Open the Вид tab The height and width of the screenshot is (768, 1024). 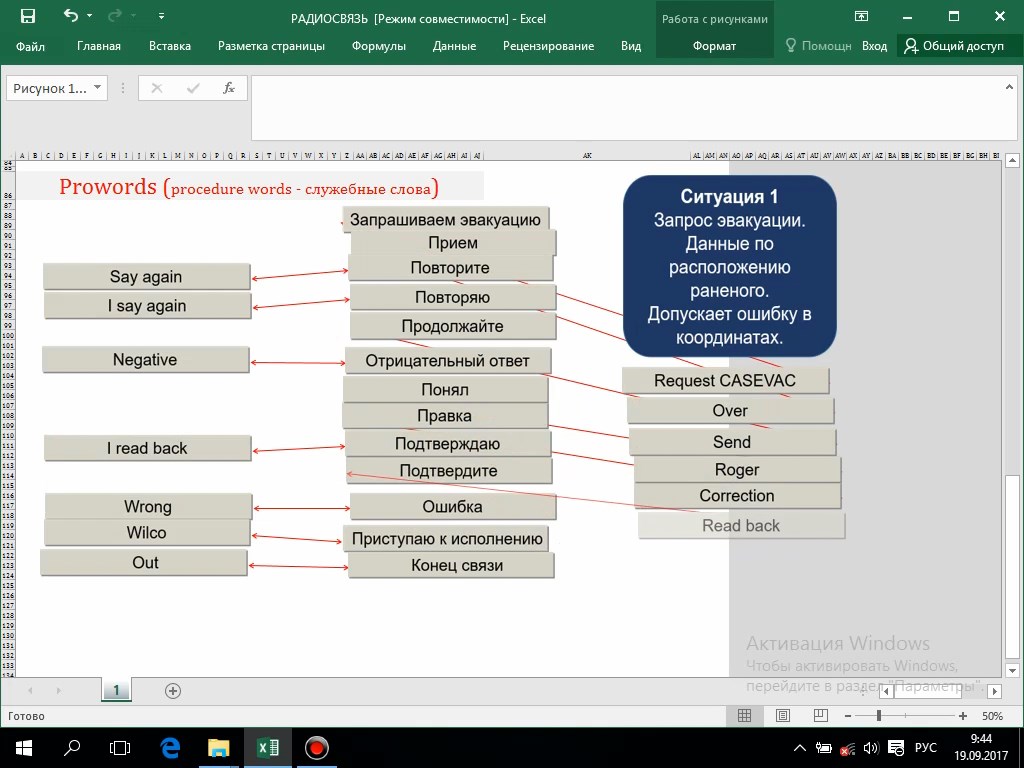(631, 46)
